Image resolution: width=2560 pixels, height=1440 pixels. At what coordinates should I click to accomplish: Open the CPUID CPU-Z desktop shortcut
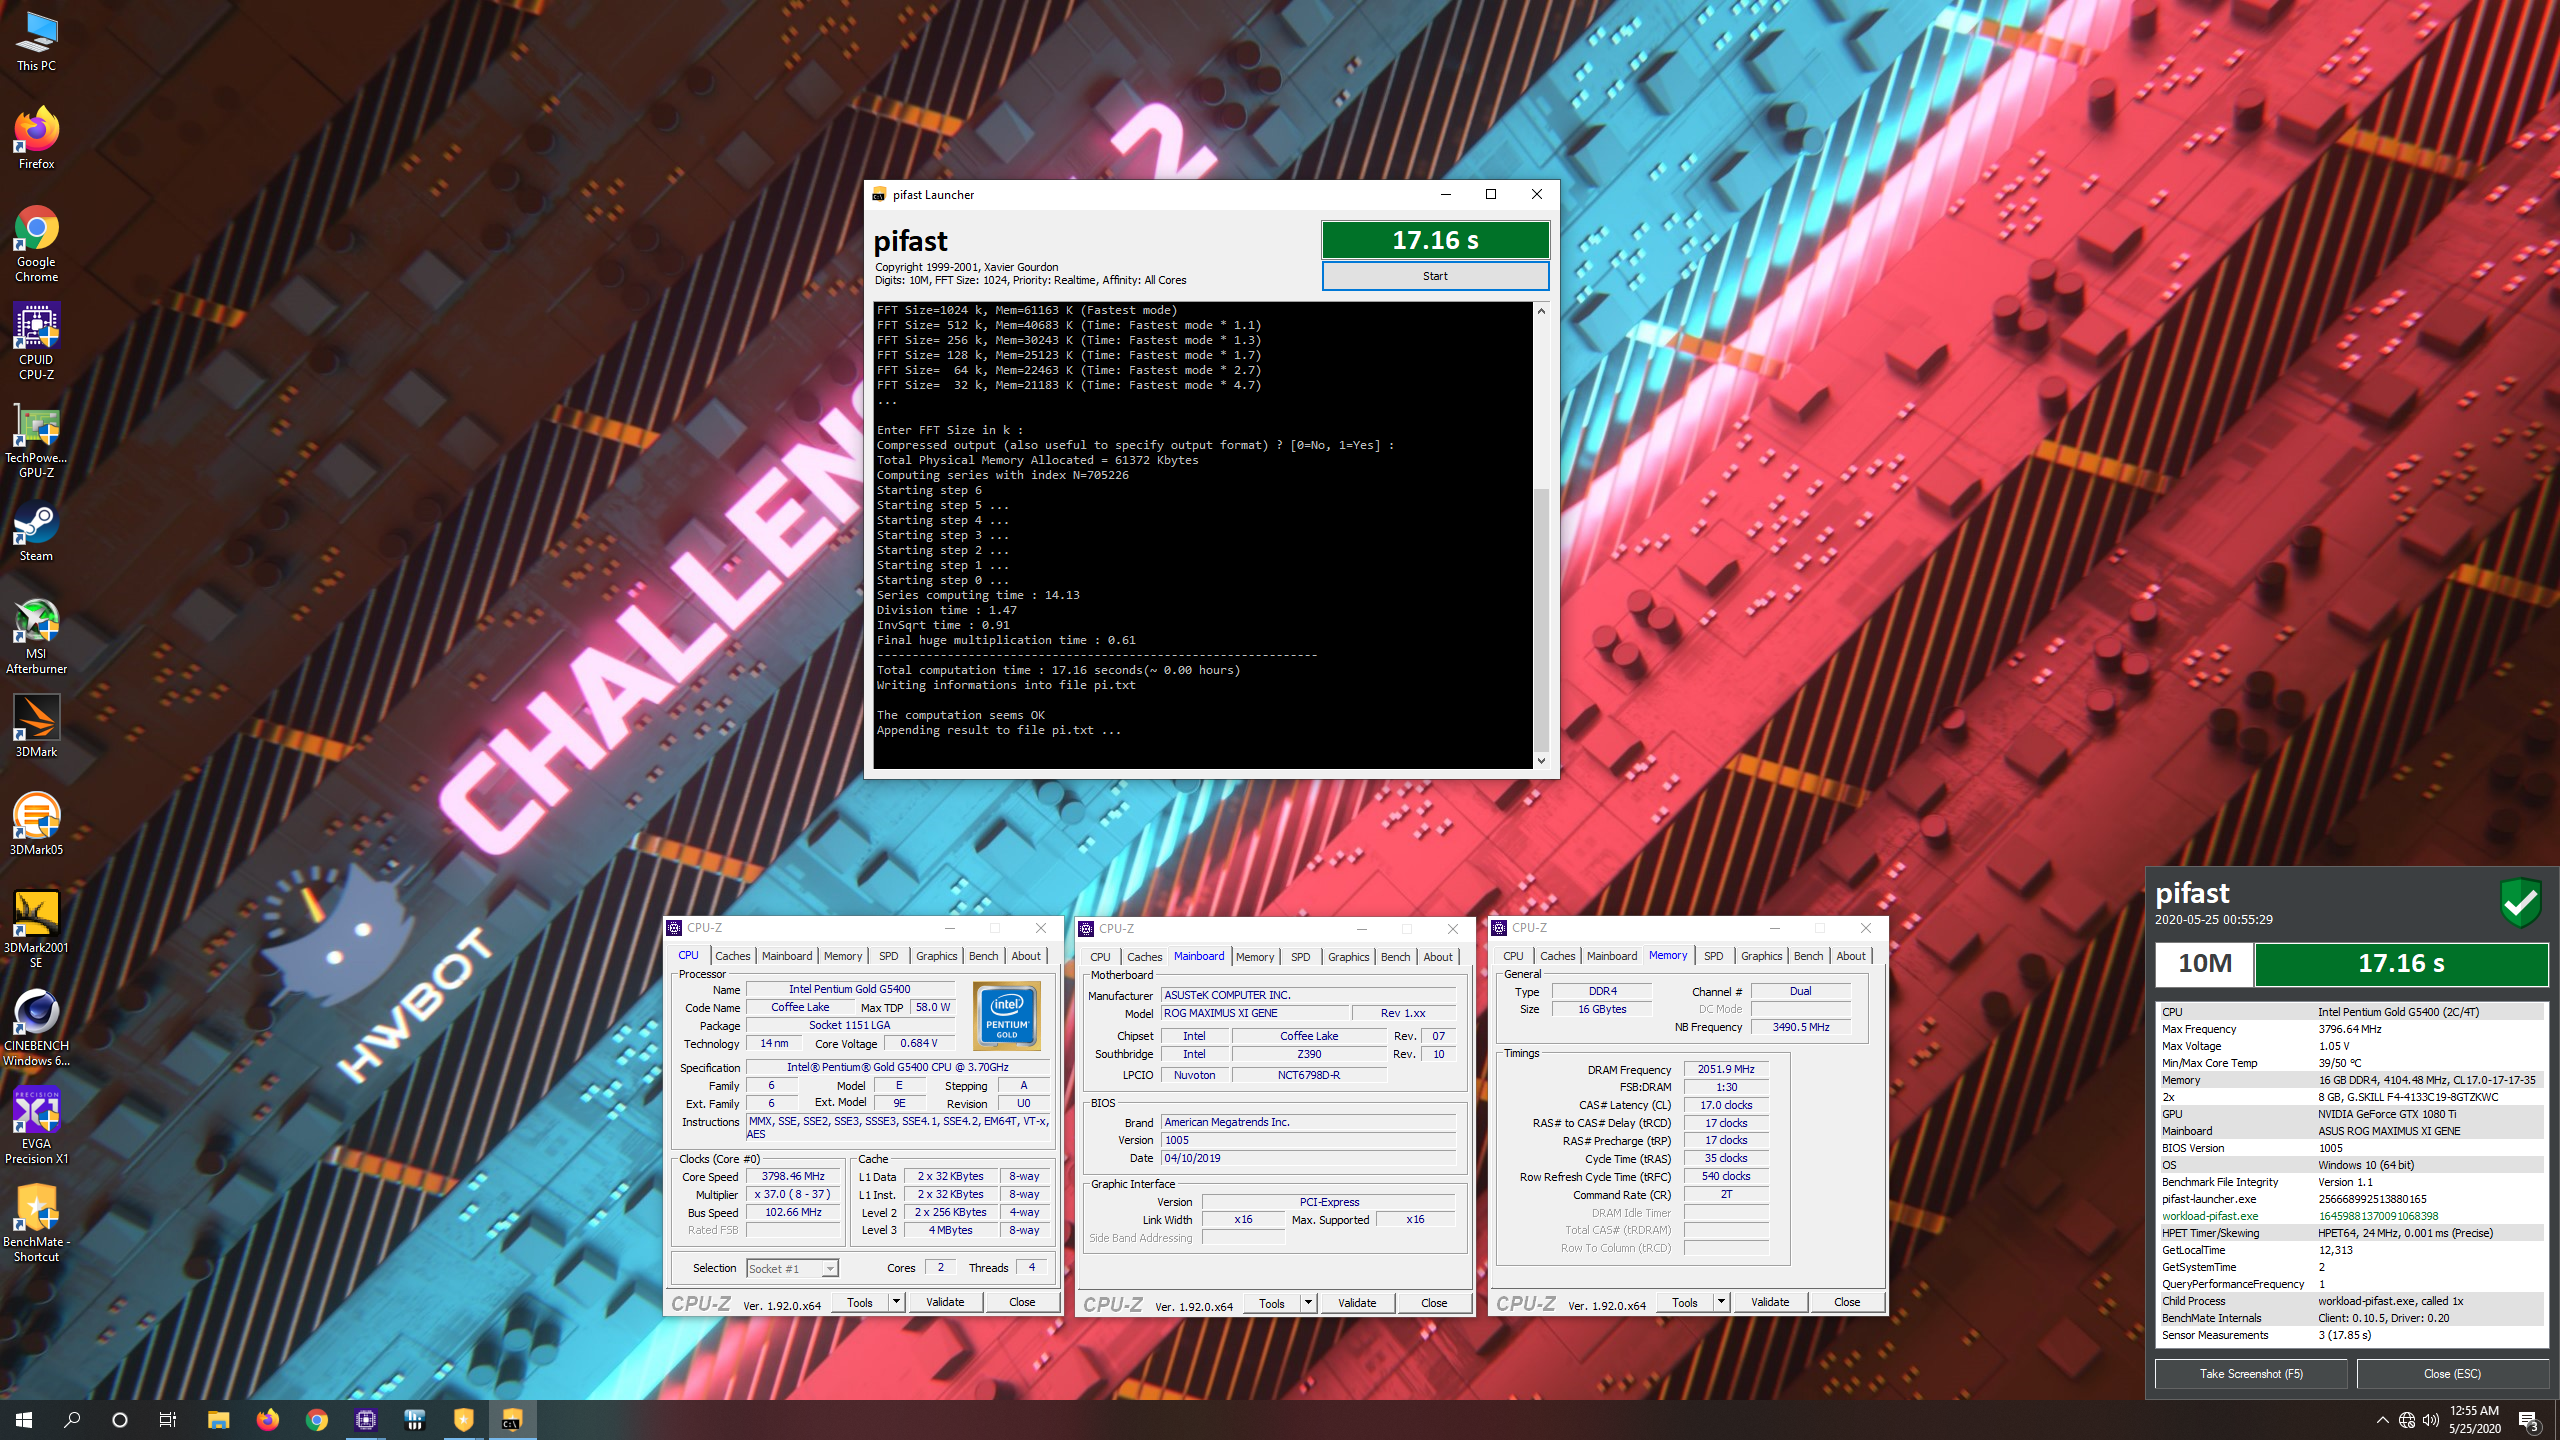[36, 342]
